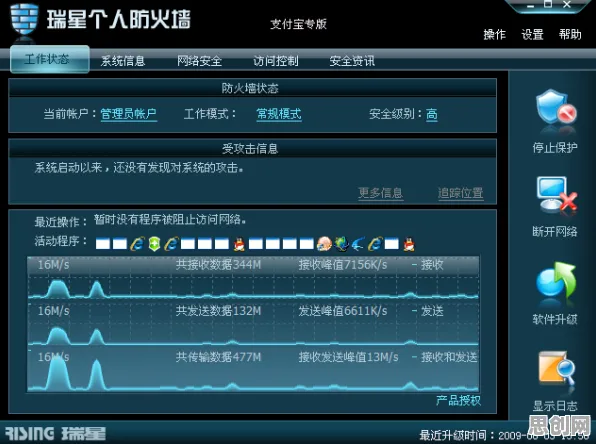Click the RISING 瑞星 logo in the footer
This screenshot has height=444, width=596.
click(55, 434)
